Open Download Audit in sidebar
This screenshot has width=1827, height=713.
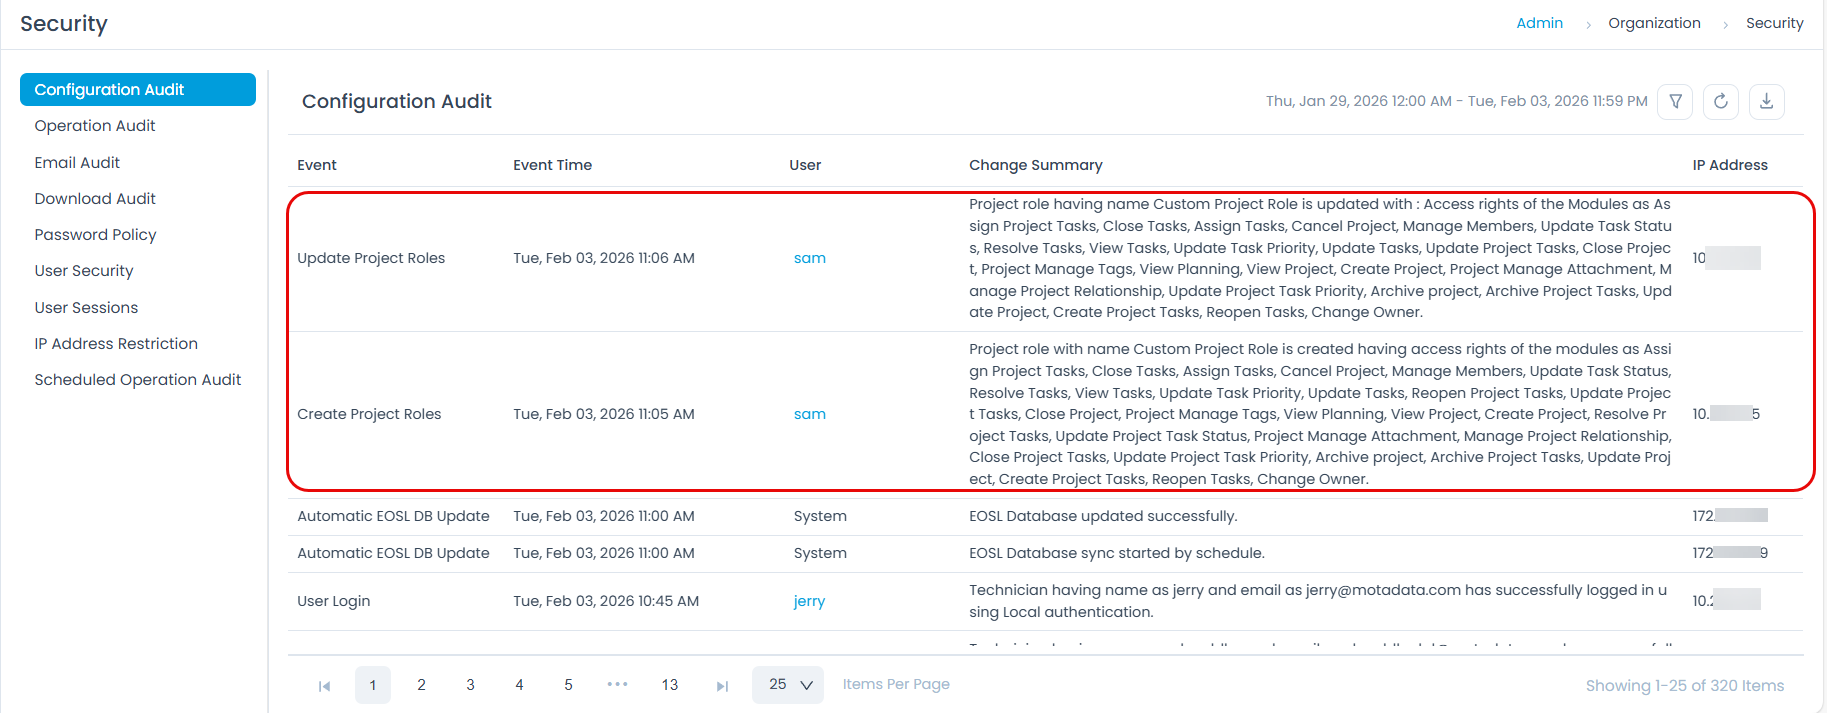coord(95,199)
